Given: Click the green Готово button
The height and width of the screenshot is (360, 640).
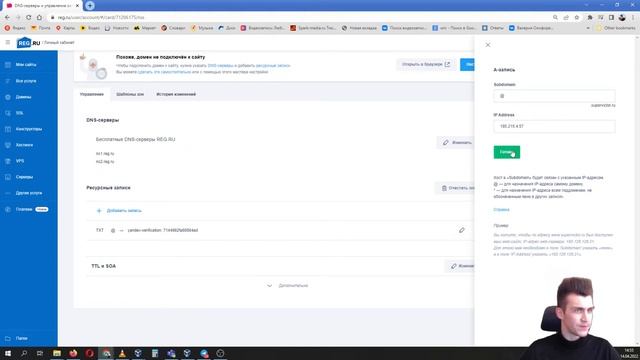Looking at the screenshot, I should coord(507,152).
